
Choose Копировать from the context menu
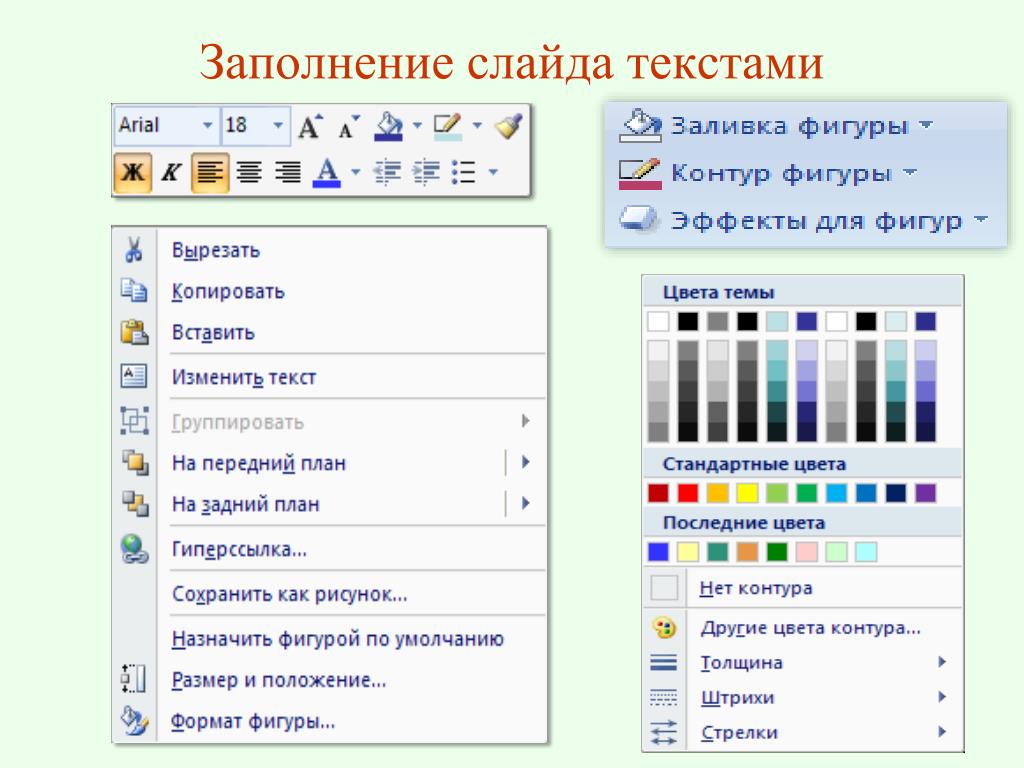(329, 291)
